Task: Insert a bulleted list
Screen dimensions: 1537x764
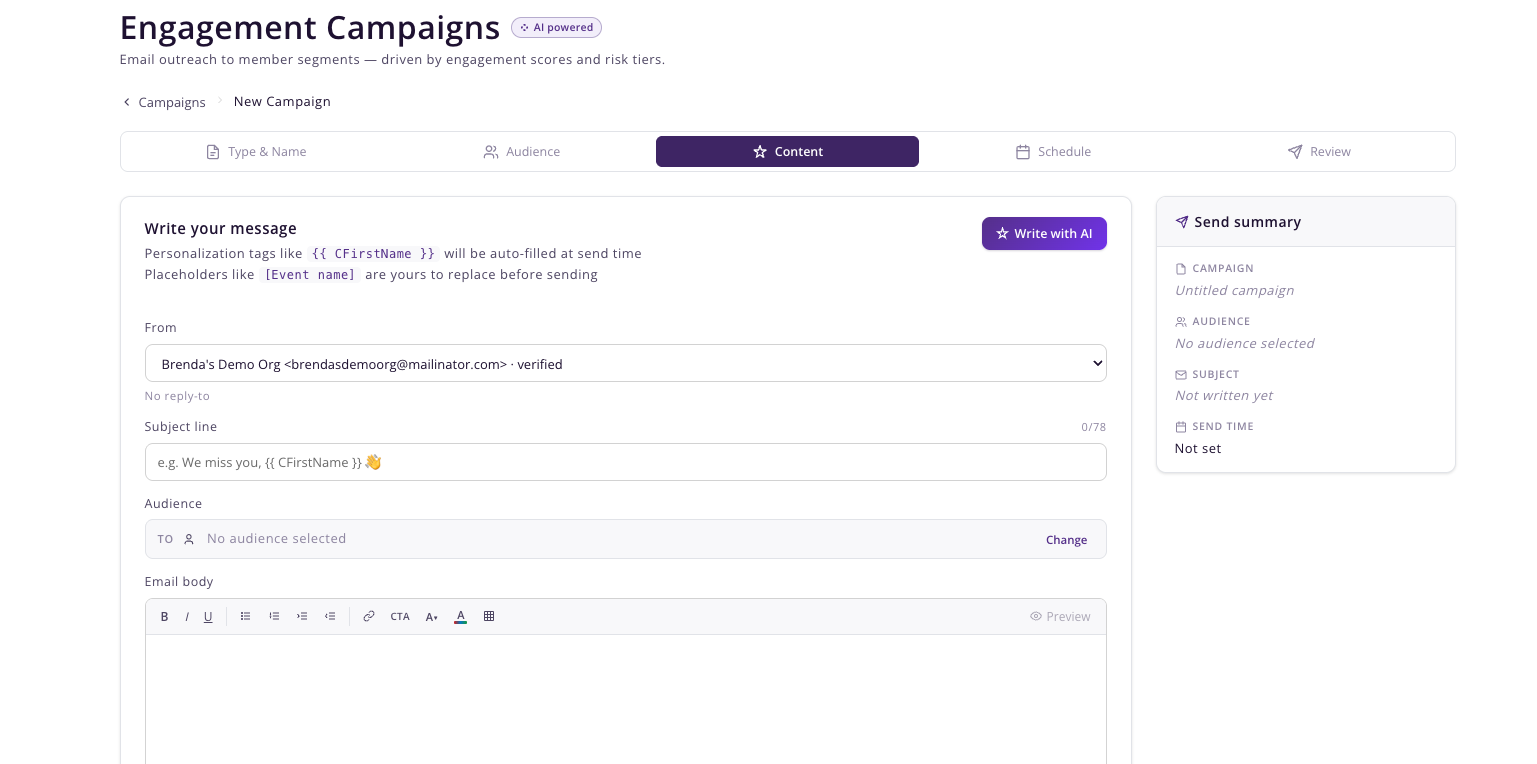Action: (x=245, y=617)
